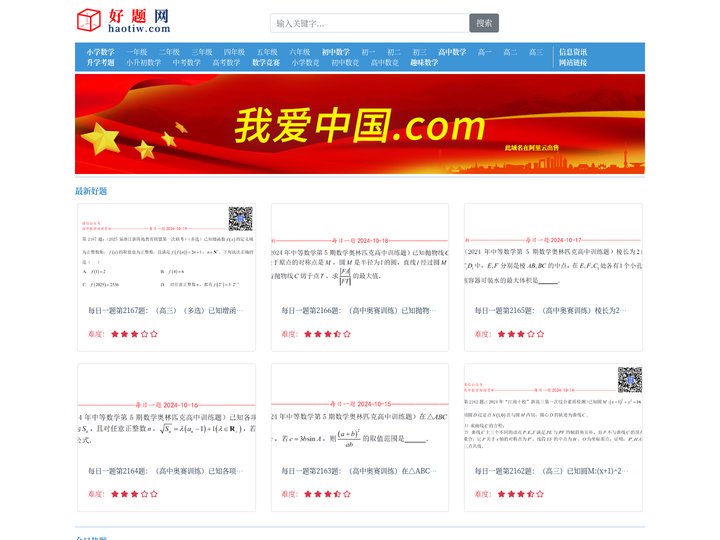Select 一年级 in navigation bar

[x=137, y=52]
